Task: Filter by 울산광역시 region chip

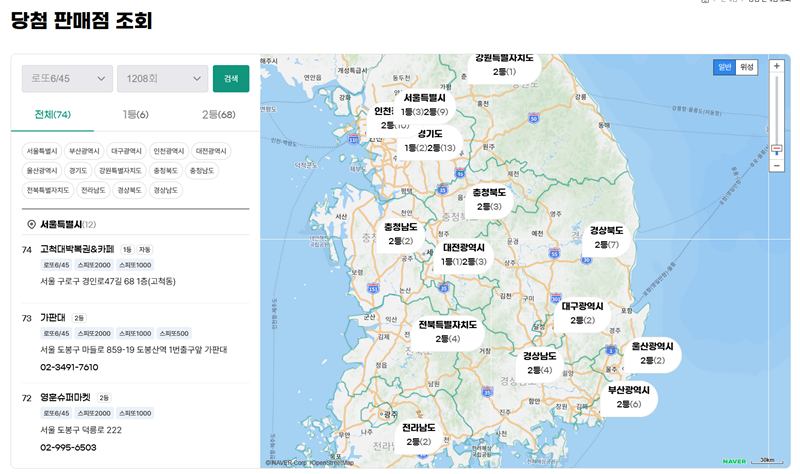Action: (42, 170)
